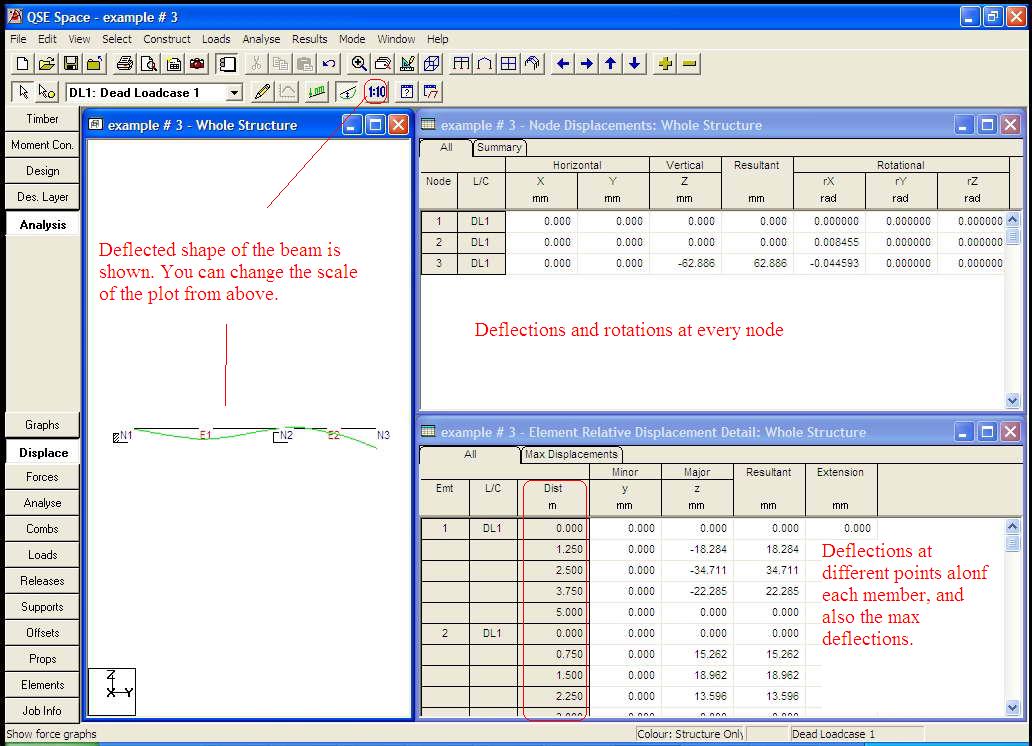Click the Combs sidebar button

[42, 529]
